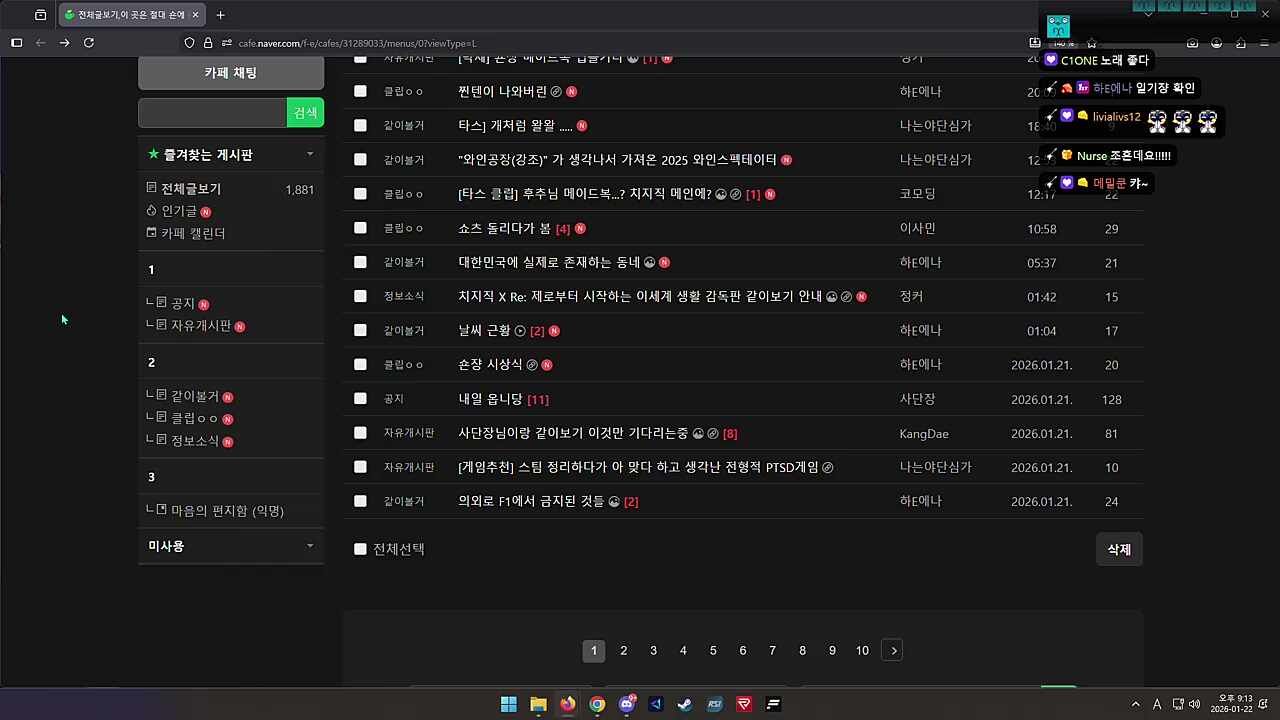Open File Explorer from the taskbar
The height and width of the screenshot is (720, 1280).
[x=538, y=704]
